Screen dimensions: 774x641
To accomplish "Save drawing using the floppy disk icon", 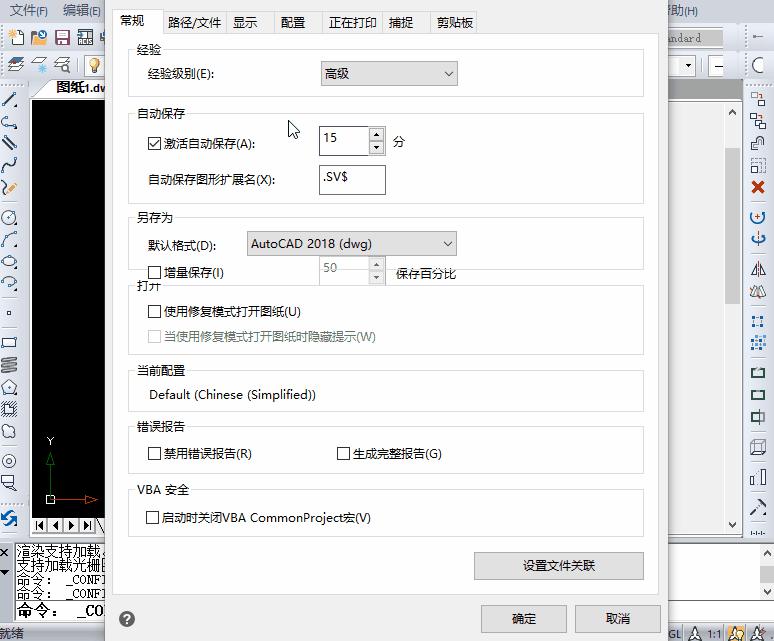I will pyautogui.click(x=62, y=38).
